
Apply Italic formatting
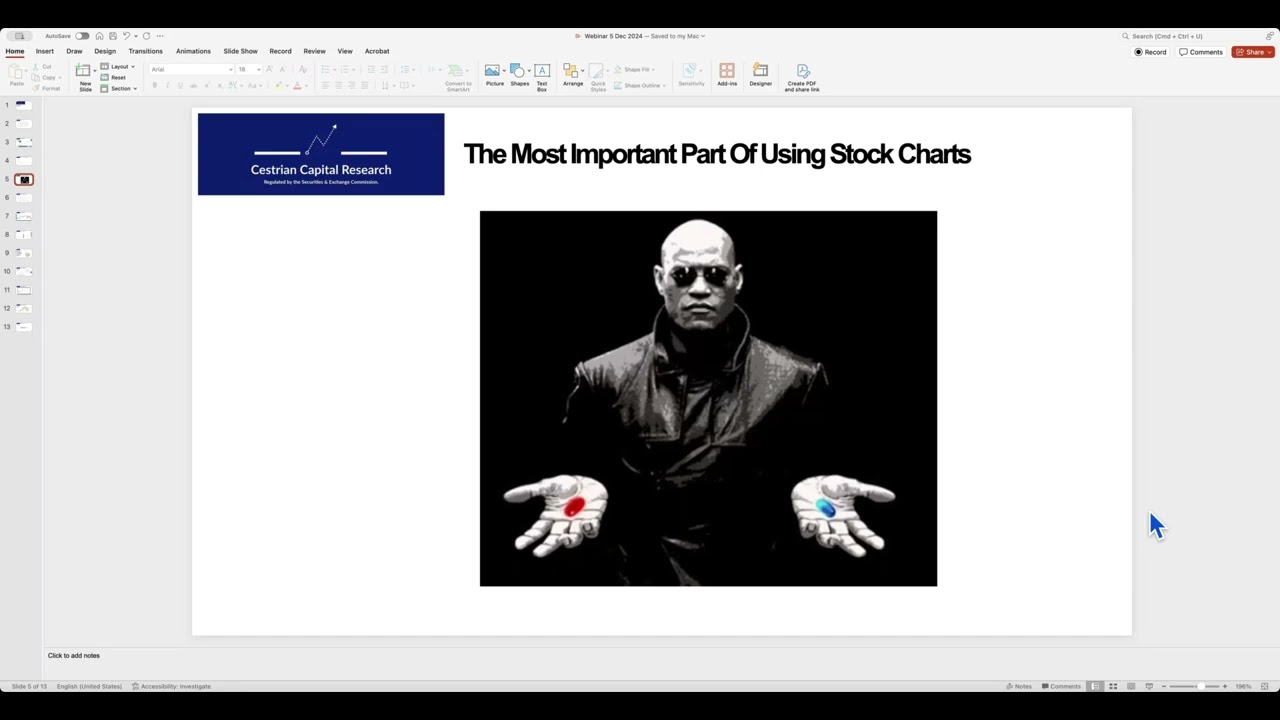click(167, 86)
